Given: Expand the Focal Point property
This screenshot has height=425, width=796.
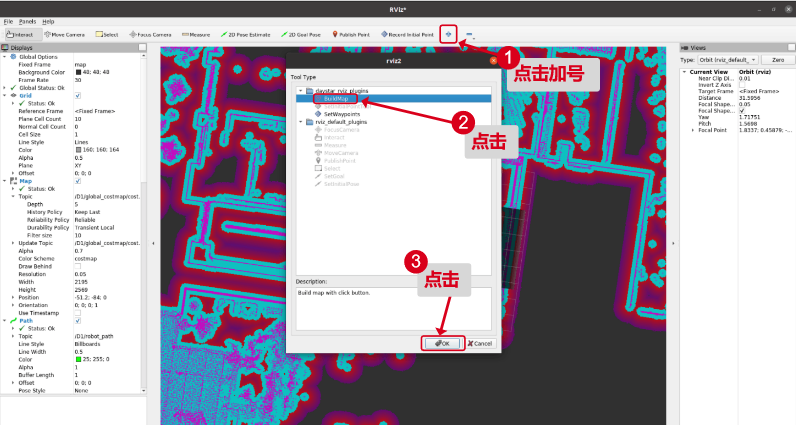Looking at the screenshot, I should tap(693, 130).
